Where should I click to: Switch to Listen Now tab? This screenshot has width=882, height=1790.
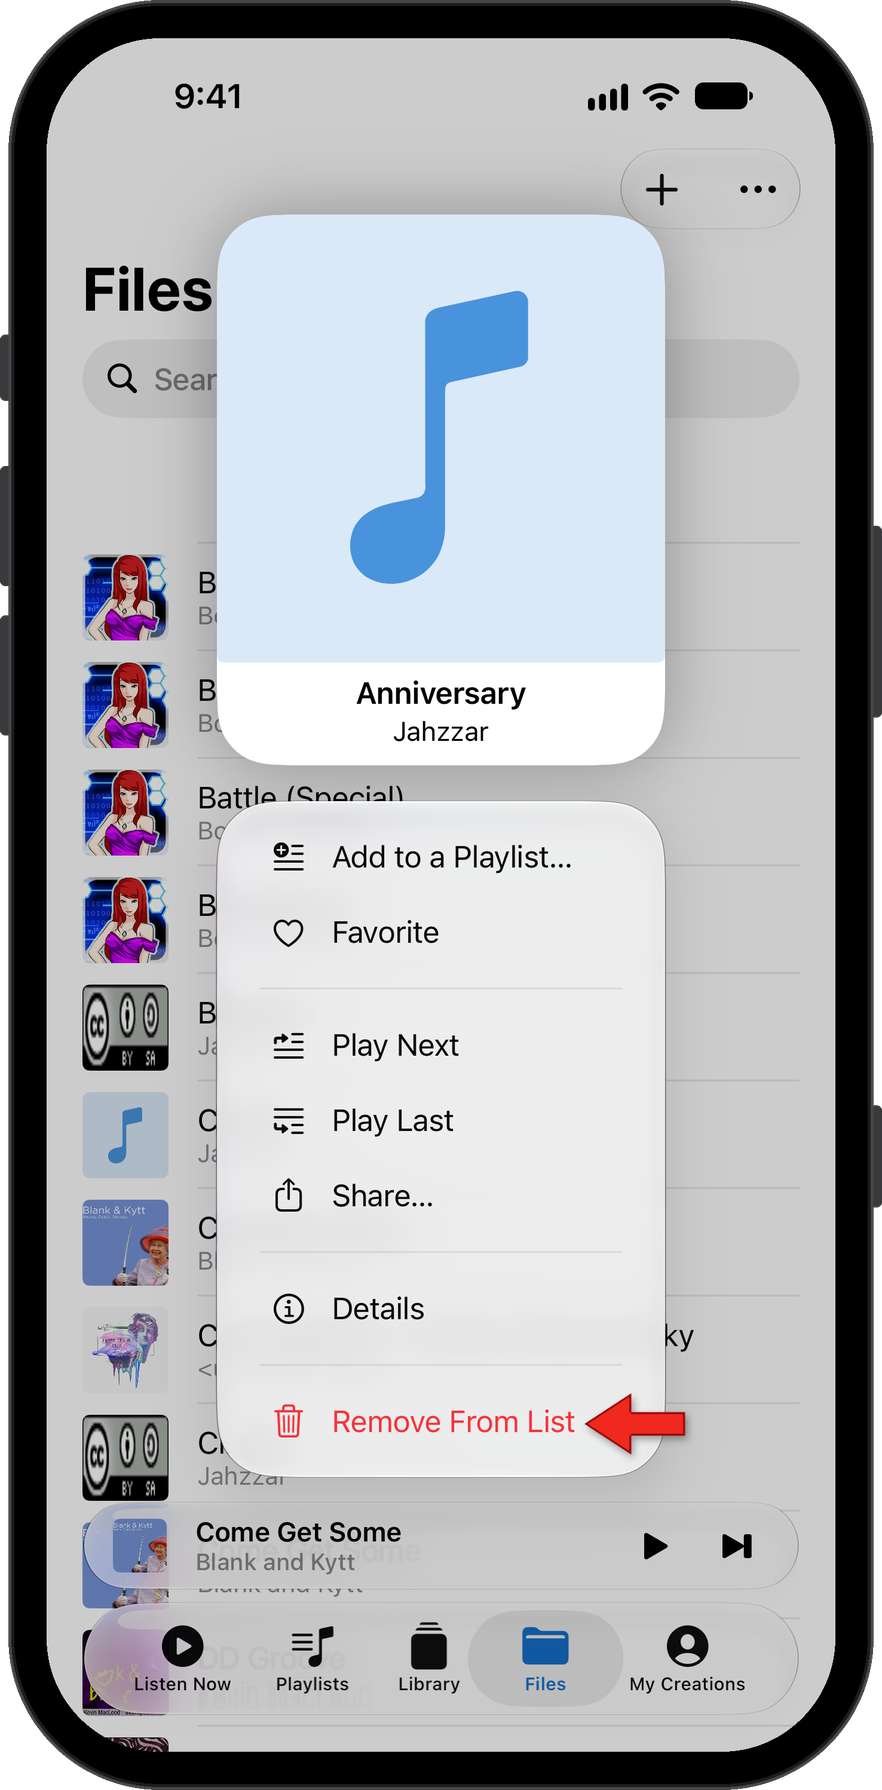[182, 1660]
